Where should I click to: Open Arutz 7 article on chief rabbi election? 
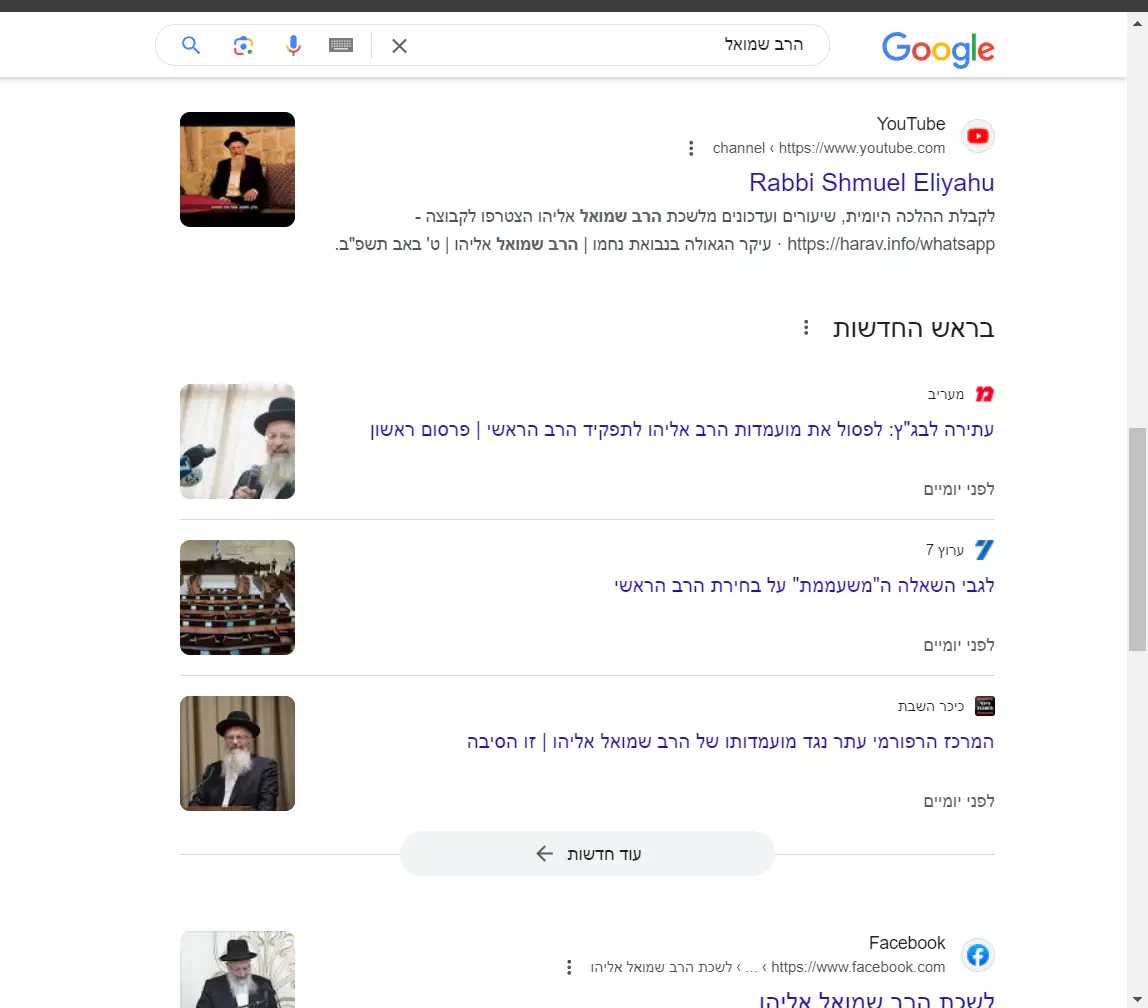pyautogui.click(x=804, y=586)
